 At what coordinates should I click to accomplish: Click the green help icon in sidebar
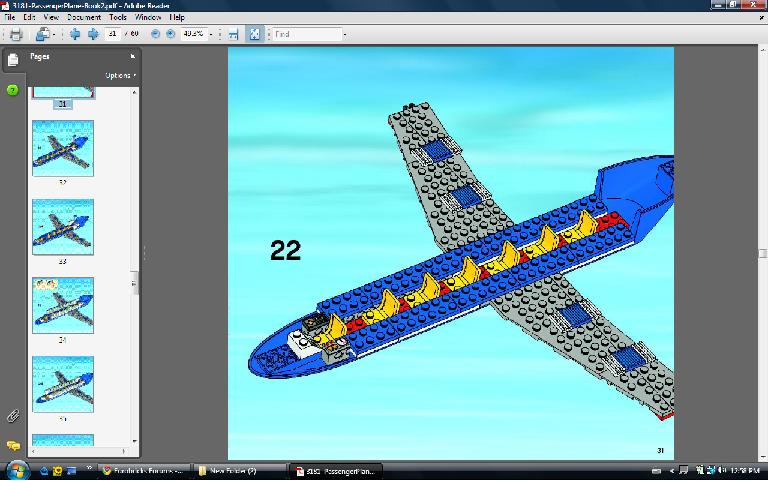13,90
